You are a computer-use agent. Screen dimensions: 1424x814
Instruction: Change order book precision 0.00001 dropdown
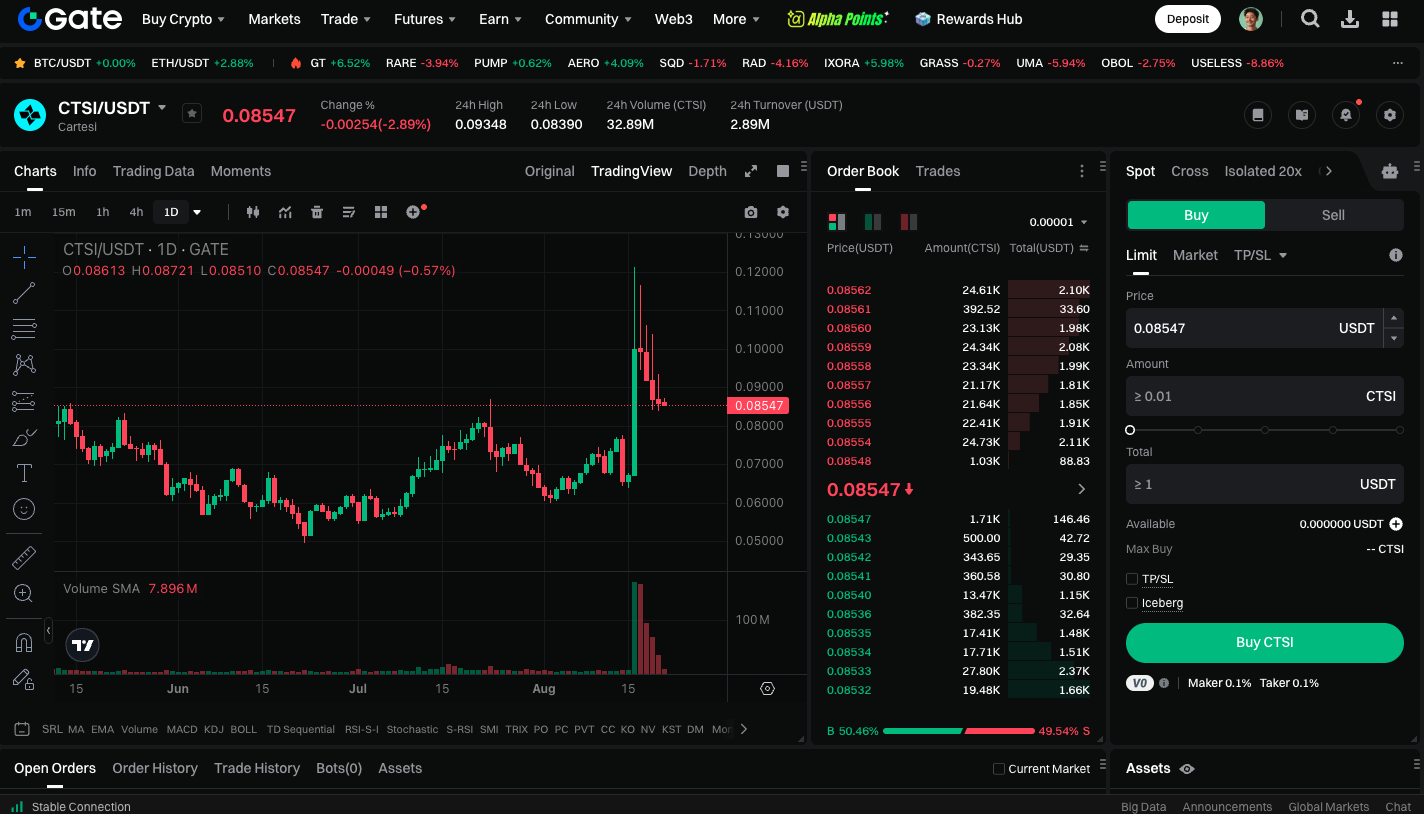[x=1059, y=222]
